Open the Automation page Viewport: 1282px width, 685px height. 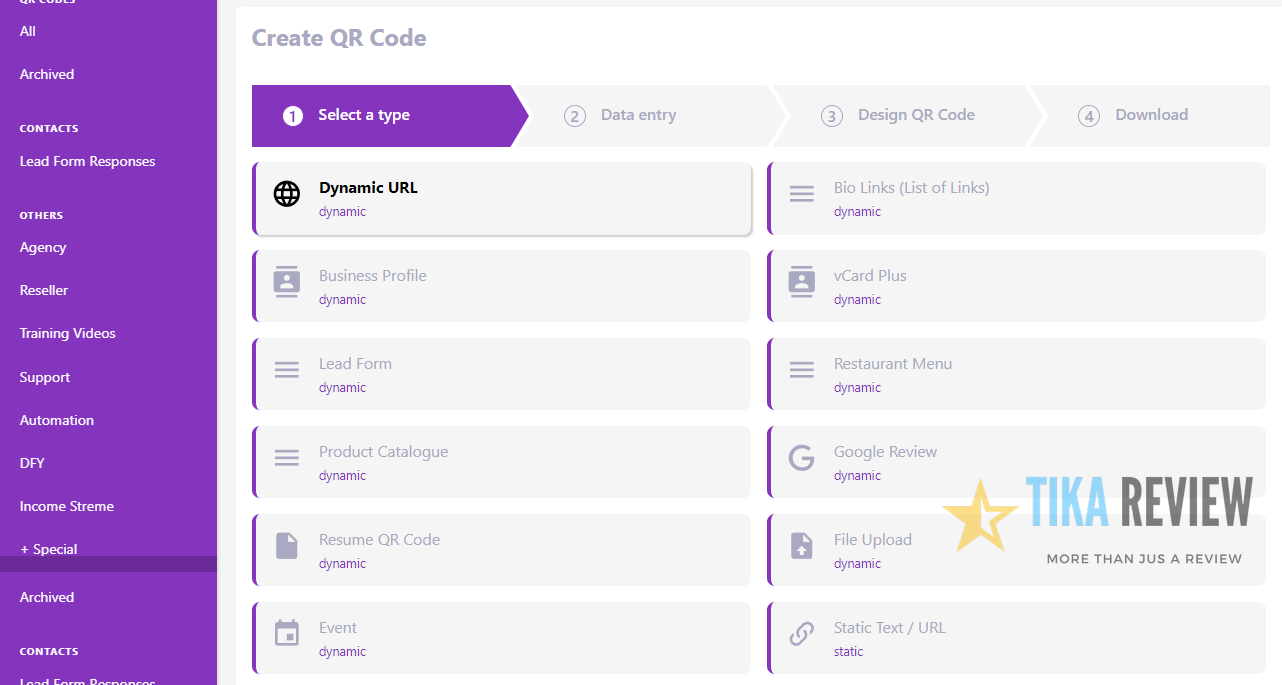click(x=56, y=420)
